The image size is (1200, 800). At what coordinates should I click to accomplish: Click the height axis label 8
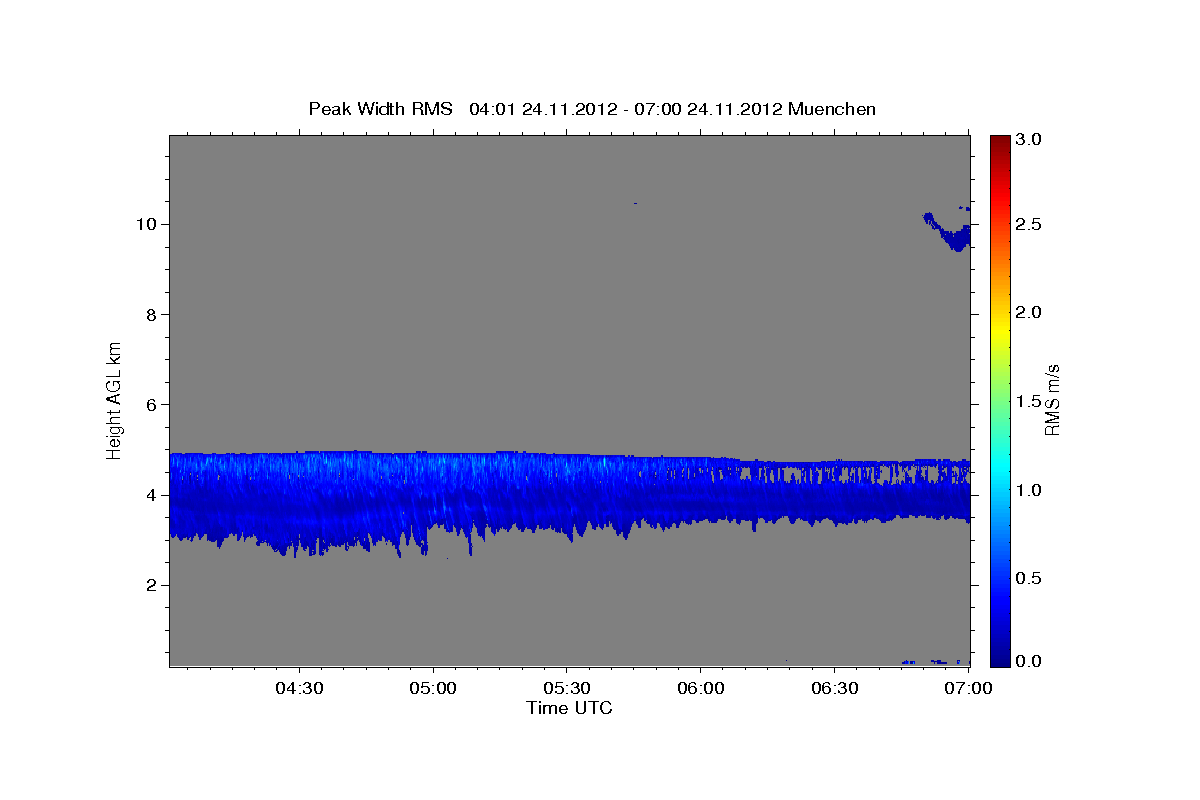click(150, 315)
